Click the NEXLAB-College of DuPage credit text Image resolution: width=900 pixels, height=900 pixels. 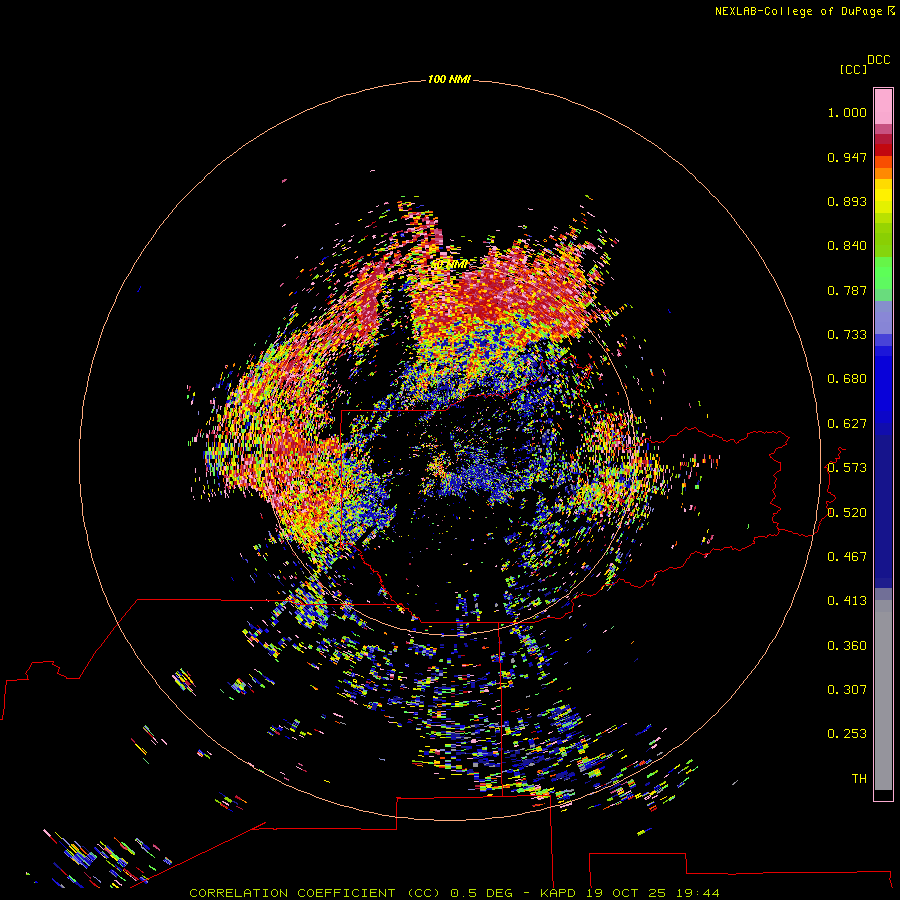(798, 11)
